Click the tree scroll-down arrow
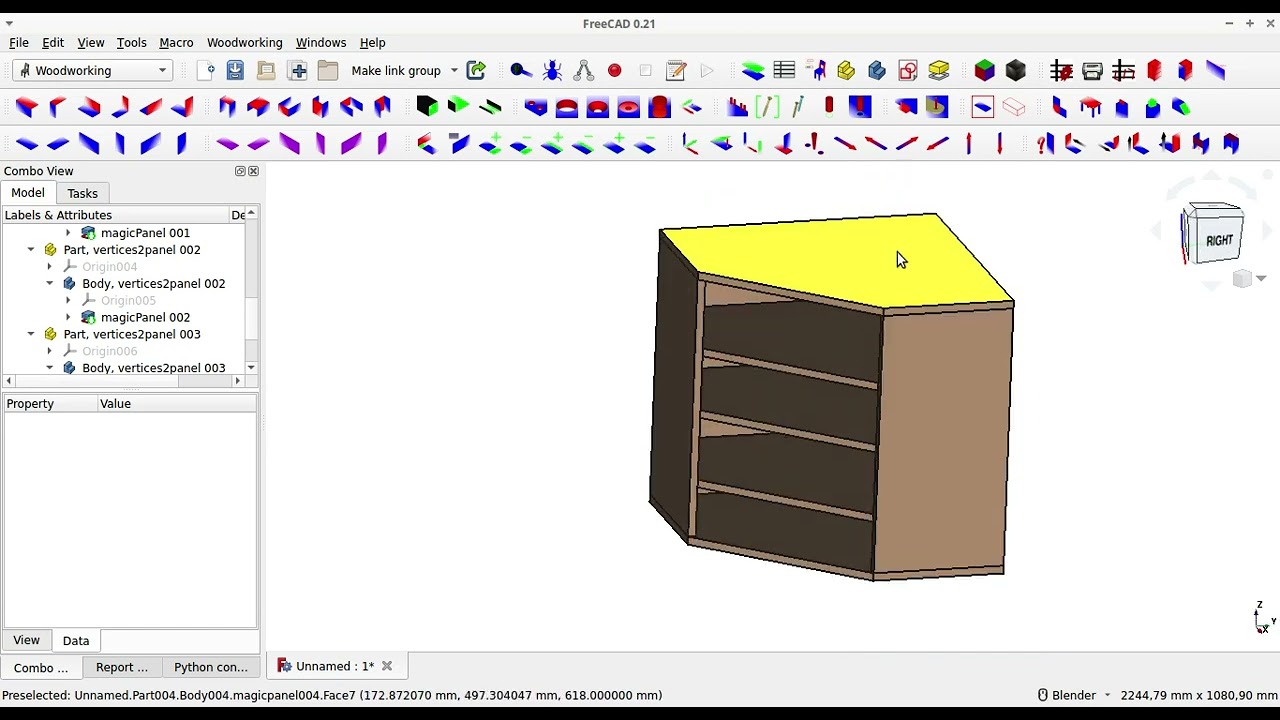 pyautogui.click(x=251, y=368)
